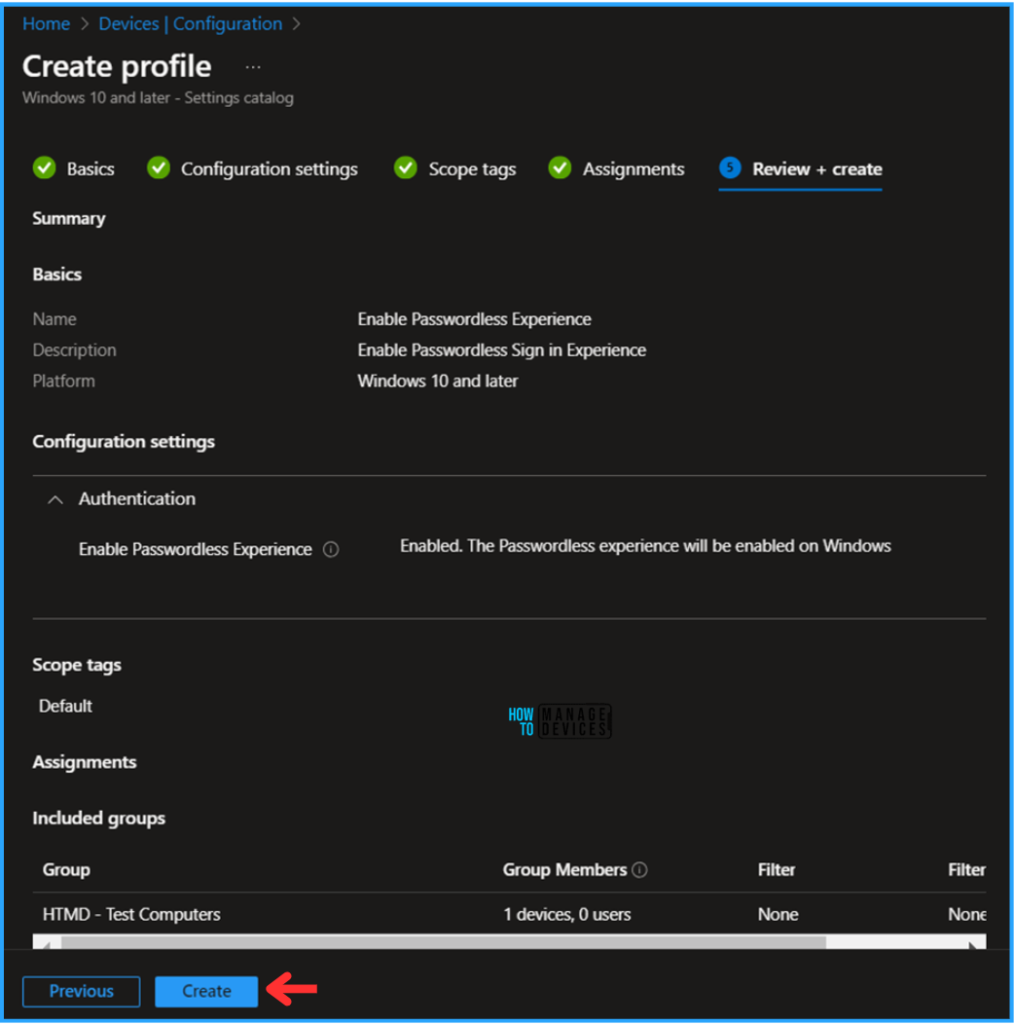Click the '1 devices, 0 users' cell

coord(567,914)
